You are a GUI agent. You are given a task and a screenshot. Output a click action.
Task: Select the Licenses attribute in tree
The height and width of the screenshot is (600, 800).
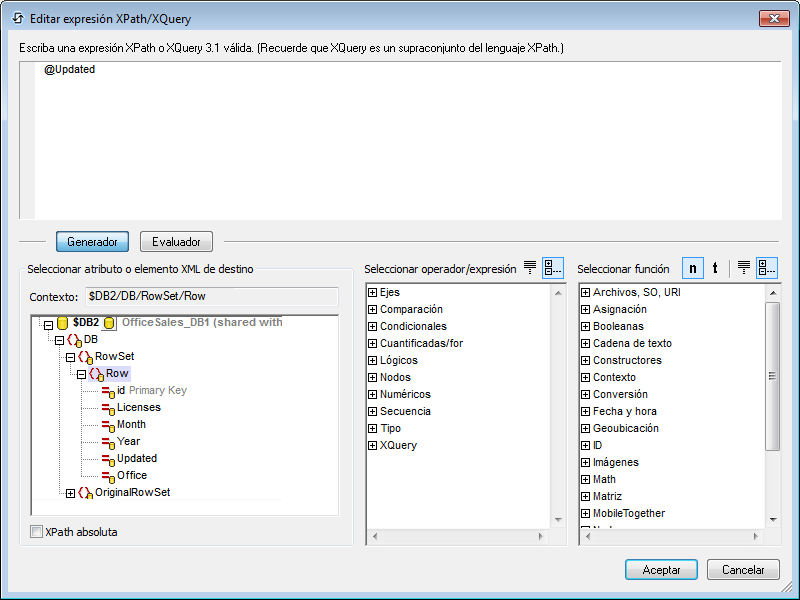138,408
